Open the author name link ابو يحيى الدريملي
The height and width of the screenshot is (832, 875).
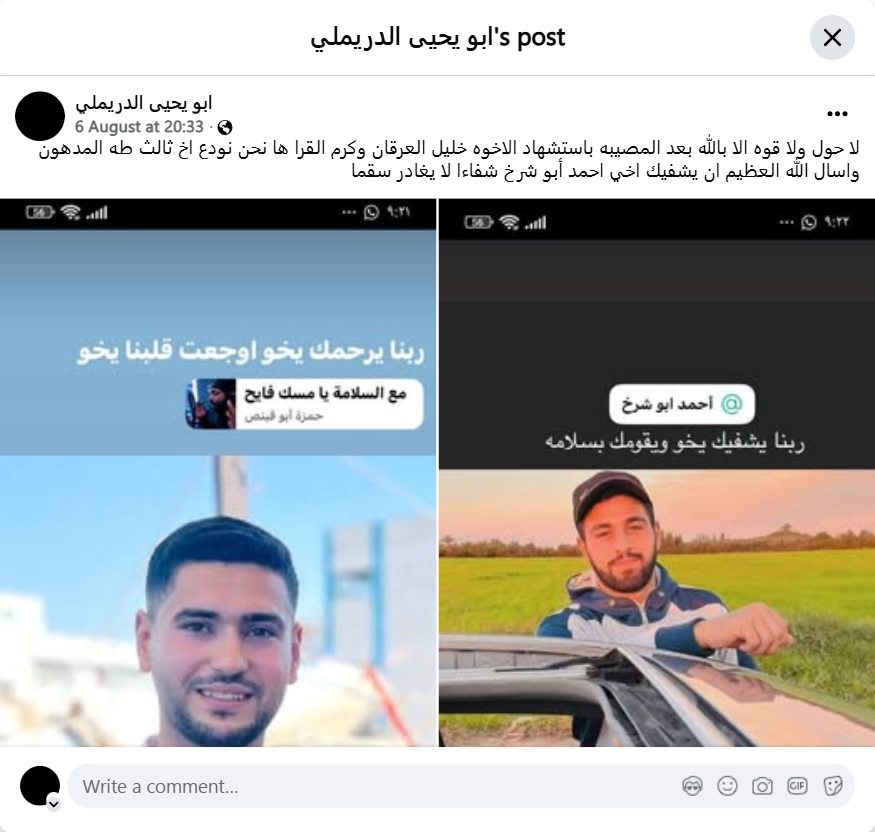pyautogui.click(x=144, y=104)
